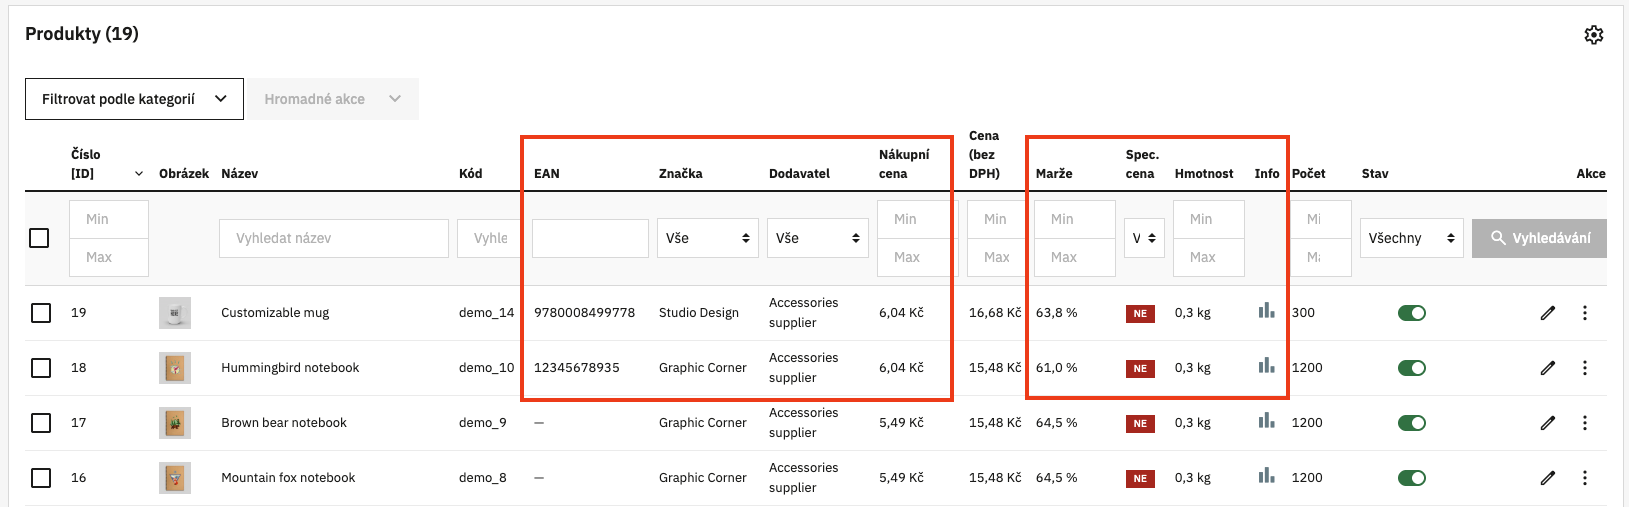This screenshot has height=507, width=1629.
Task: Edit Hummingbird notebook with pencil icon
Action: click(x=1548, y=368)
